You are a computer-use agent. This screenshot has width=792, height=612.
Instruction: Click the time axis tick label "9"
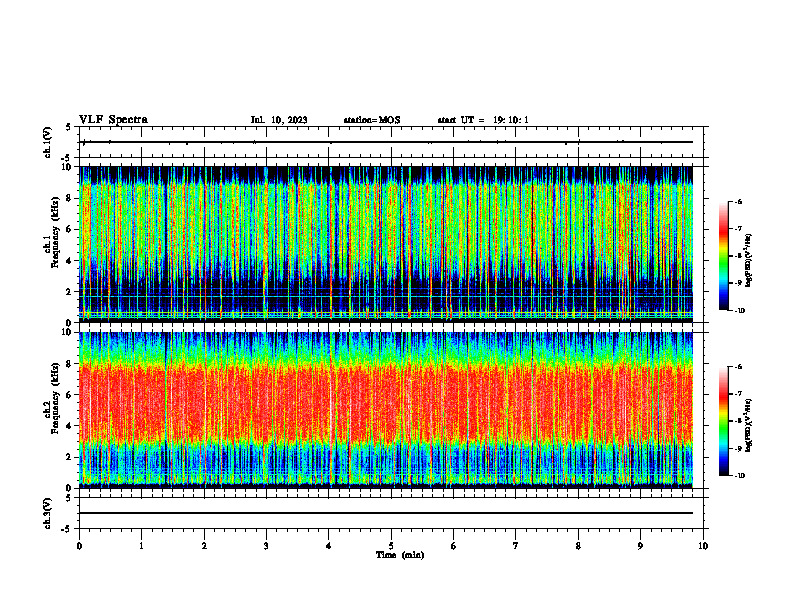(x=640, y=546)
